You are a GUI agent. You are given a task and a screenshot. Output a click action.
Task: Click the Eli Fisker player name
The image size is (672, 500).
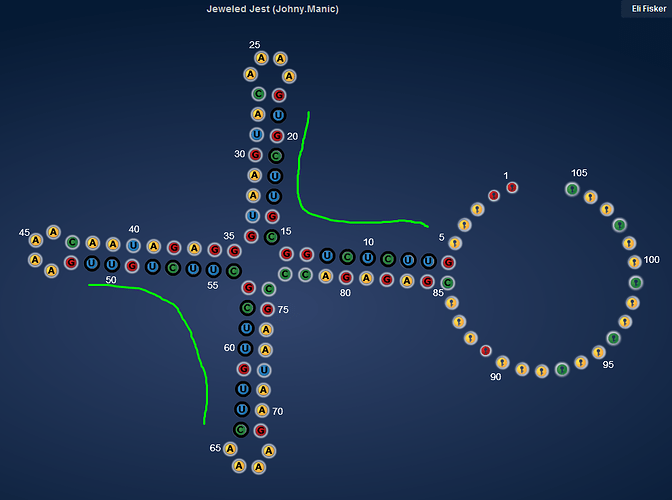648,8
